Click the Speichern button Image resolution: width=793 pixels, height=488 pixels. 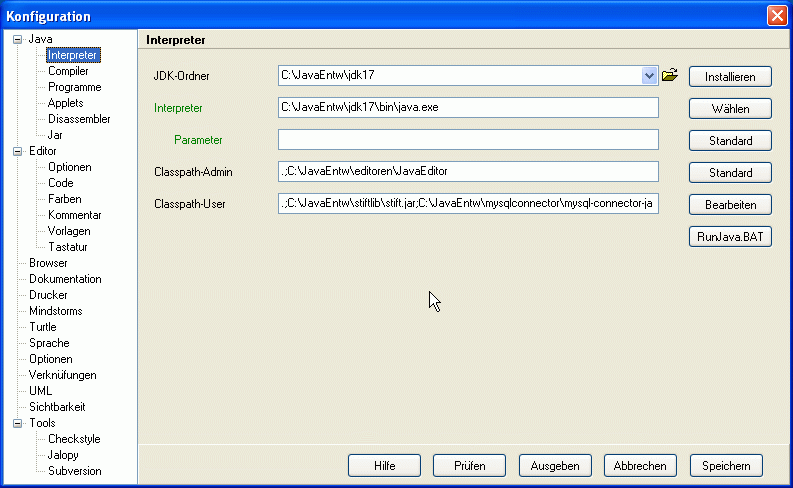(x=726, y=466)
